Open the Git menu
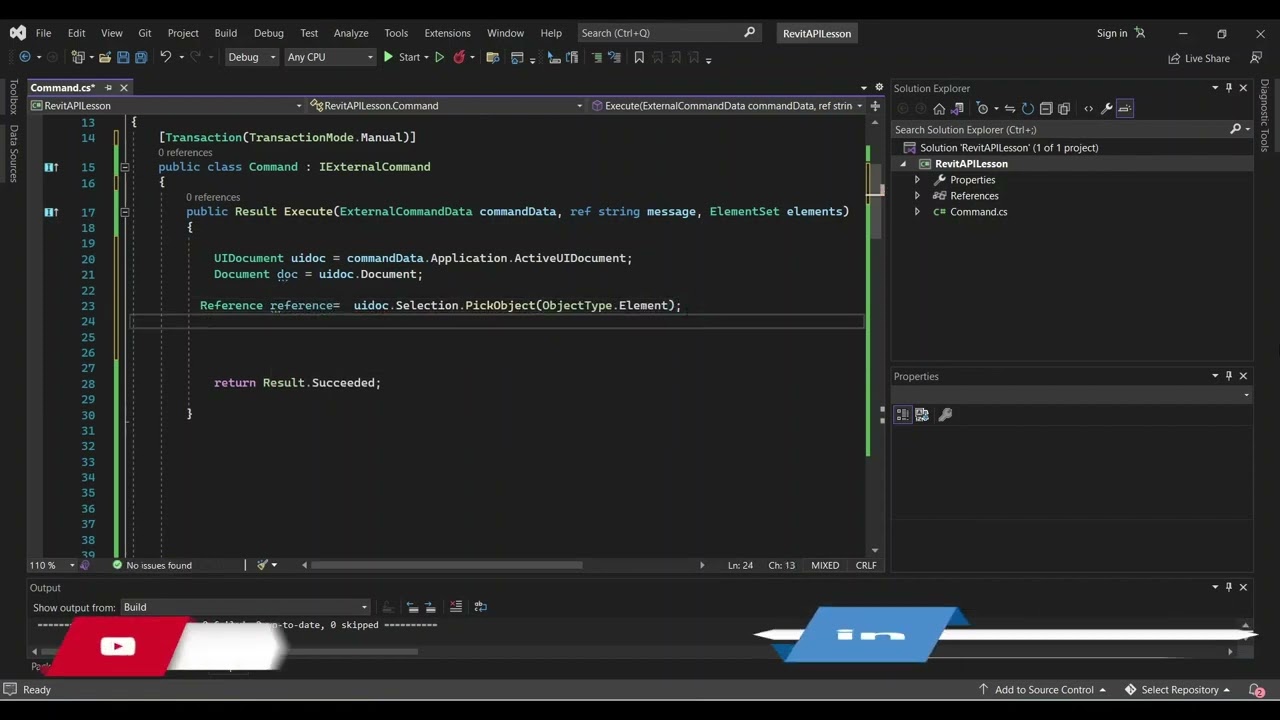The image size is (1280, 720). [145, 33]
